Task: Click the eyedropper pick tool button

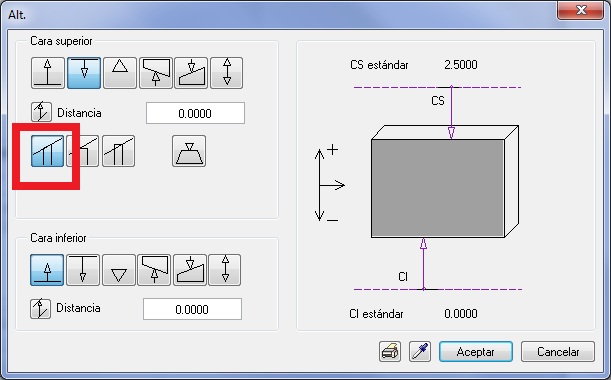Action: [420, 352]
